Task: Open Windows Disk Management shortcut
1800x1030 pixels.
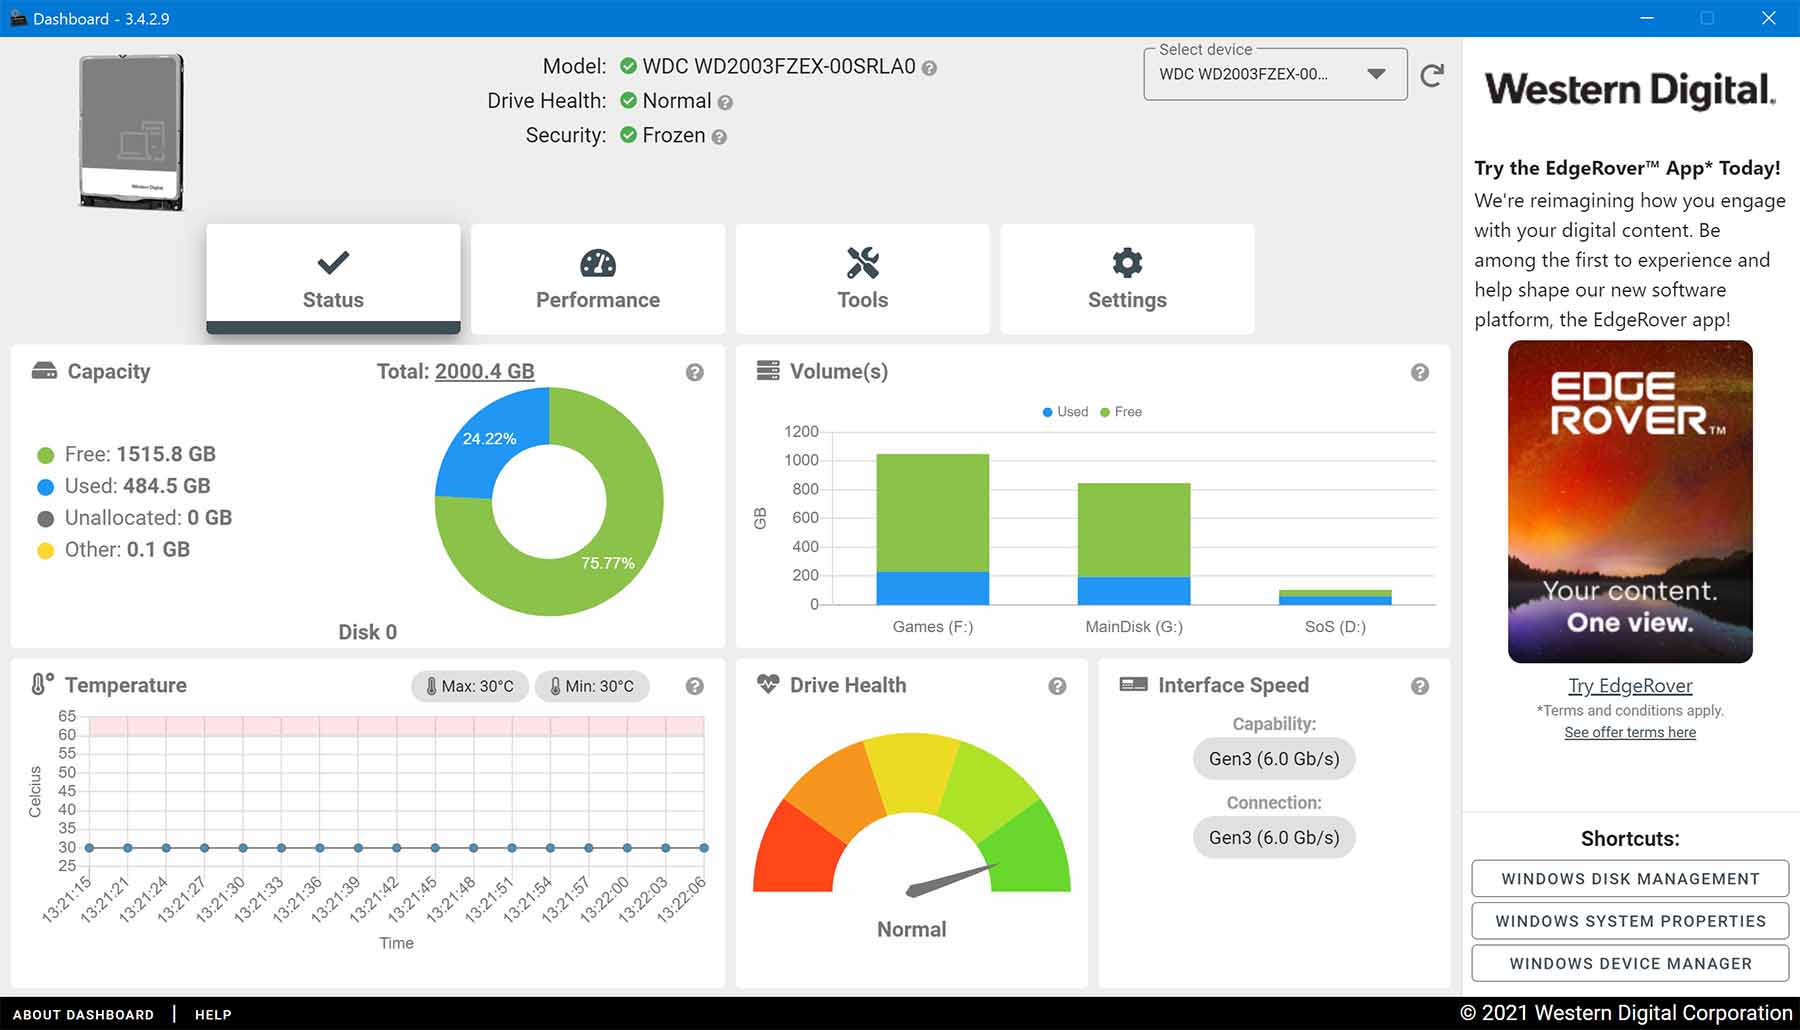Action: pyautogui.click(x=1630, y=879)
